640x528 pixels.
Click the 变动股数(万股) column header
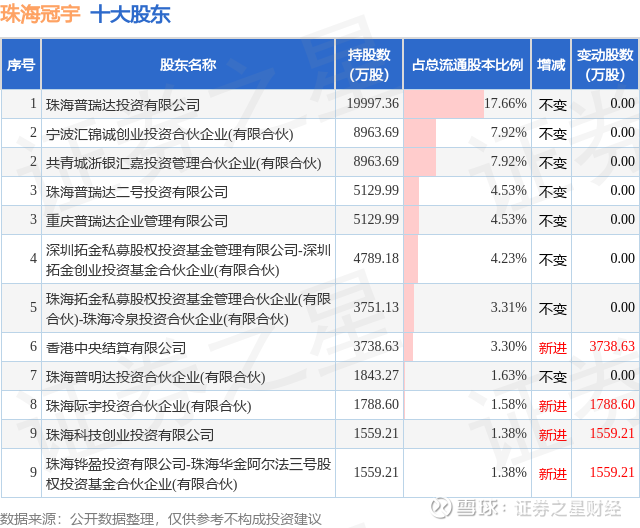coord(605,64)
